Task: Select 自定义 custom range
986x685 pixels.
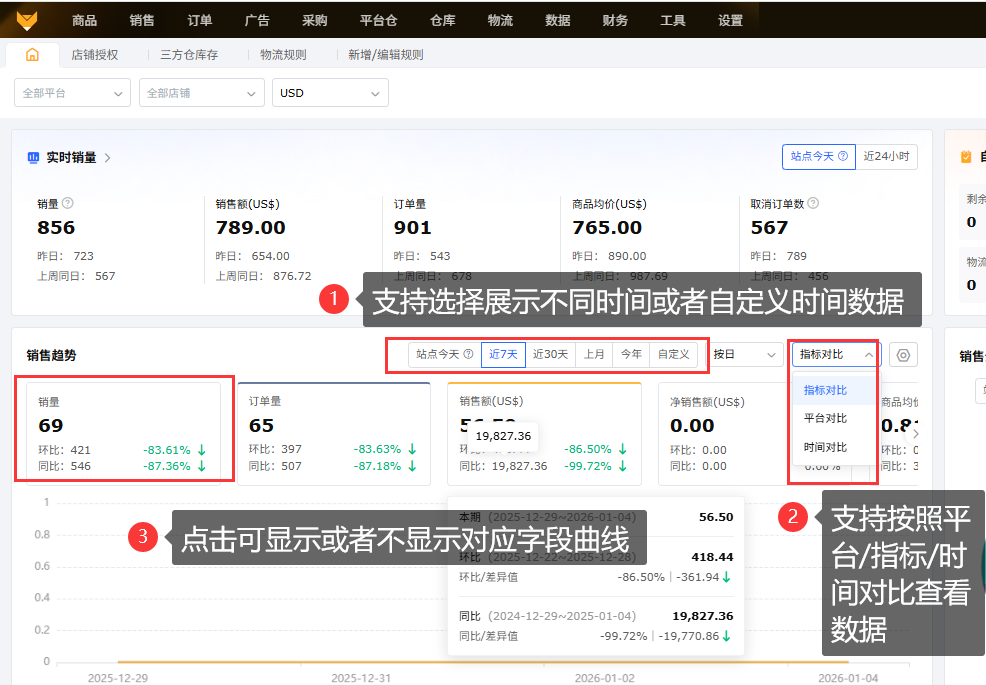Action: tap(673, 355)
